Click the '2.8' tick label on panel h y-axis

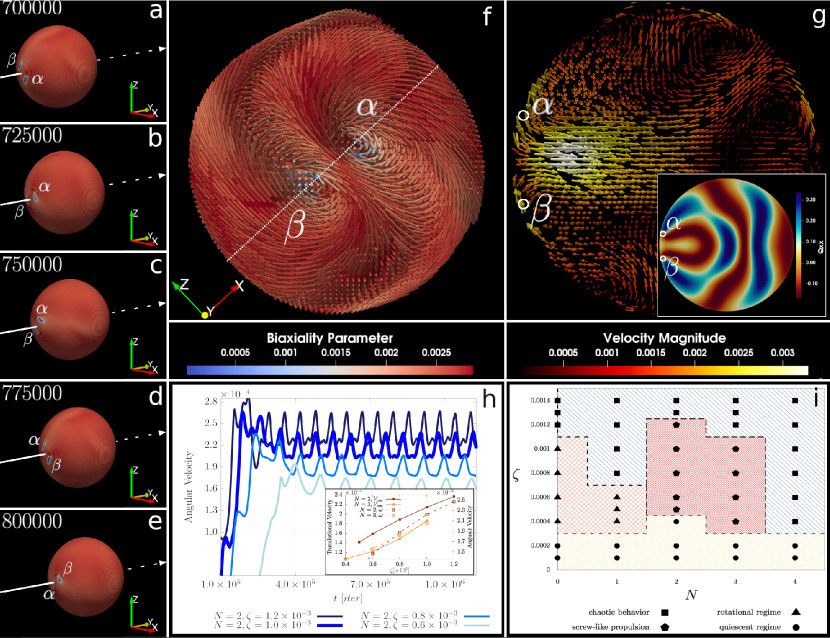coord(211,401)
